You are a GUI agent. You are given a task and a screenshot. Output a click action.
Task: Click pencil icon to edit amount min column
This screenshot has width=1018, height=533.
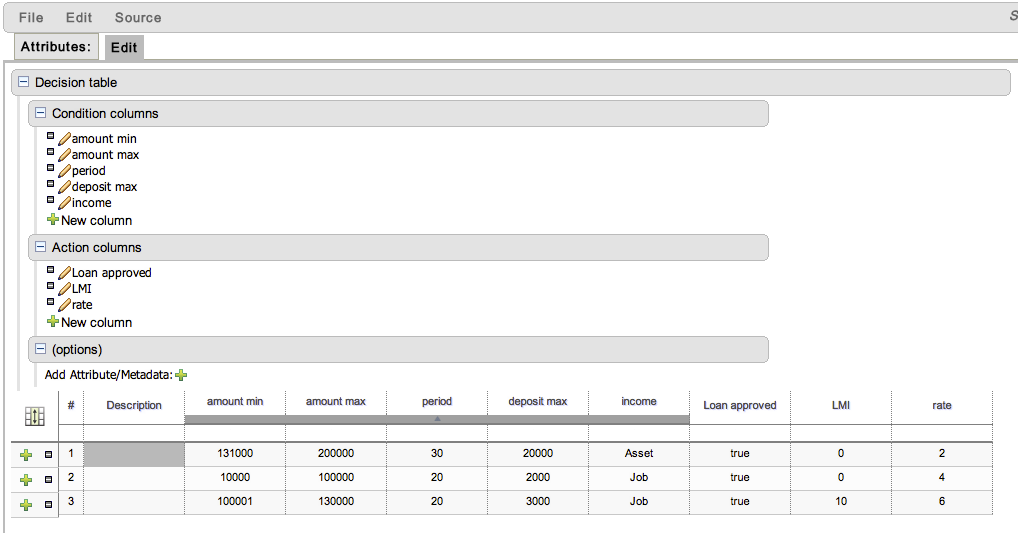65,139
